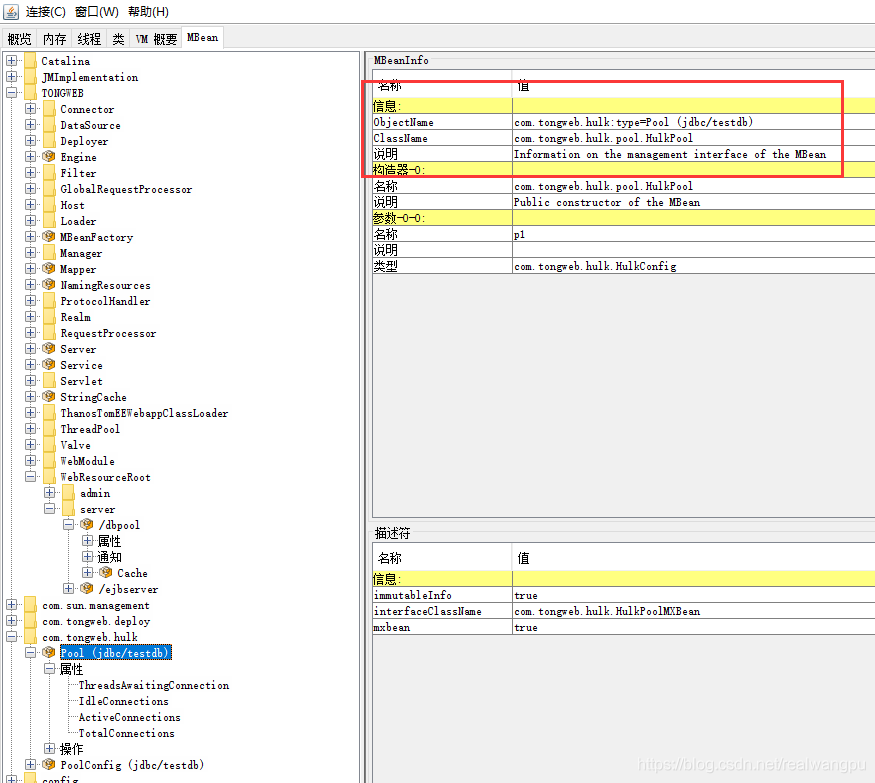Image resolution: width=875 pixels, height=783 pixels.
Task: Click the ThreadPool MBean icon
Action: point(49,429)
